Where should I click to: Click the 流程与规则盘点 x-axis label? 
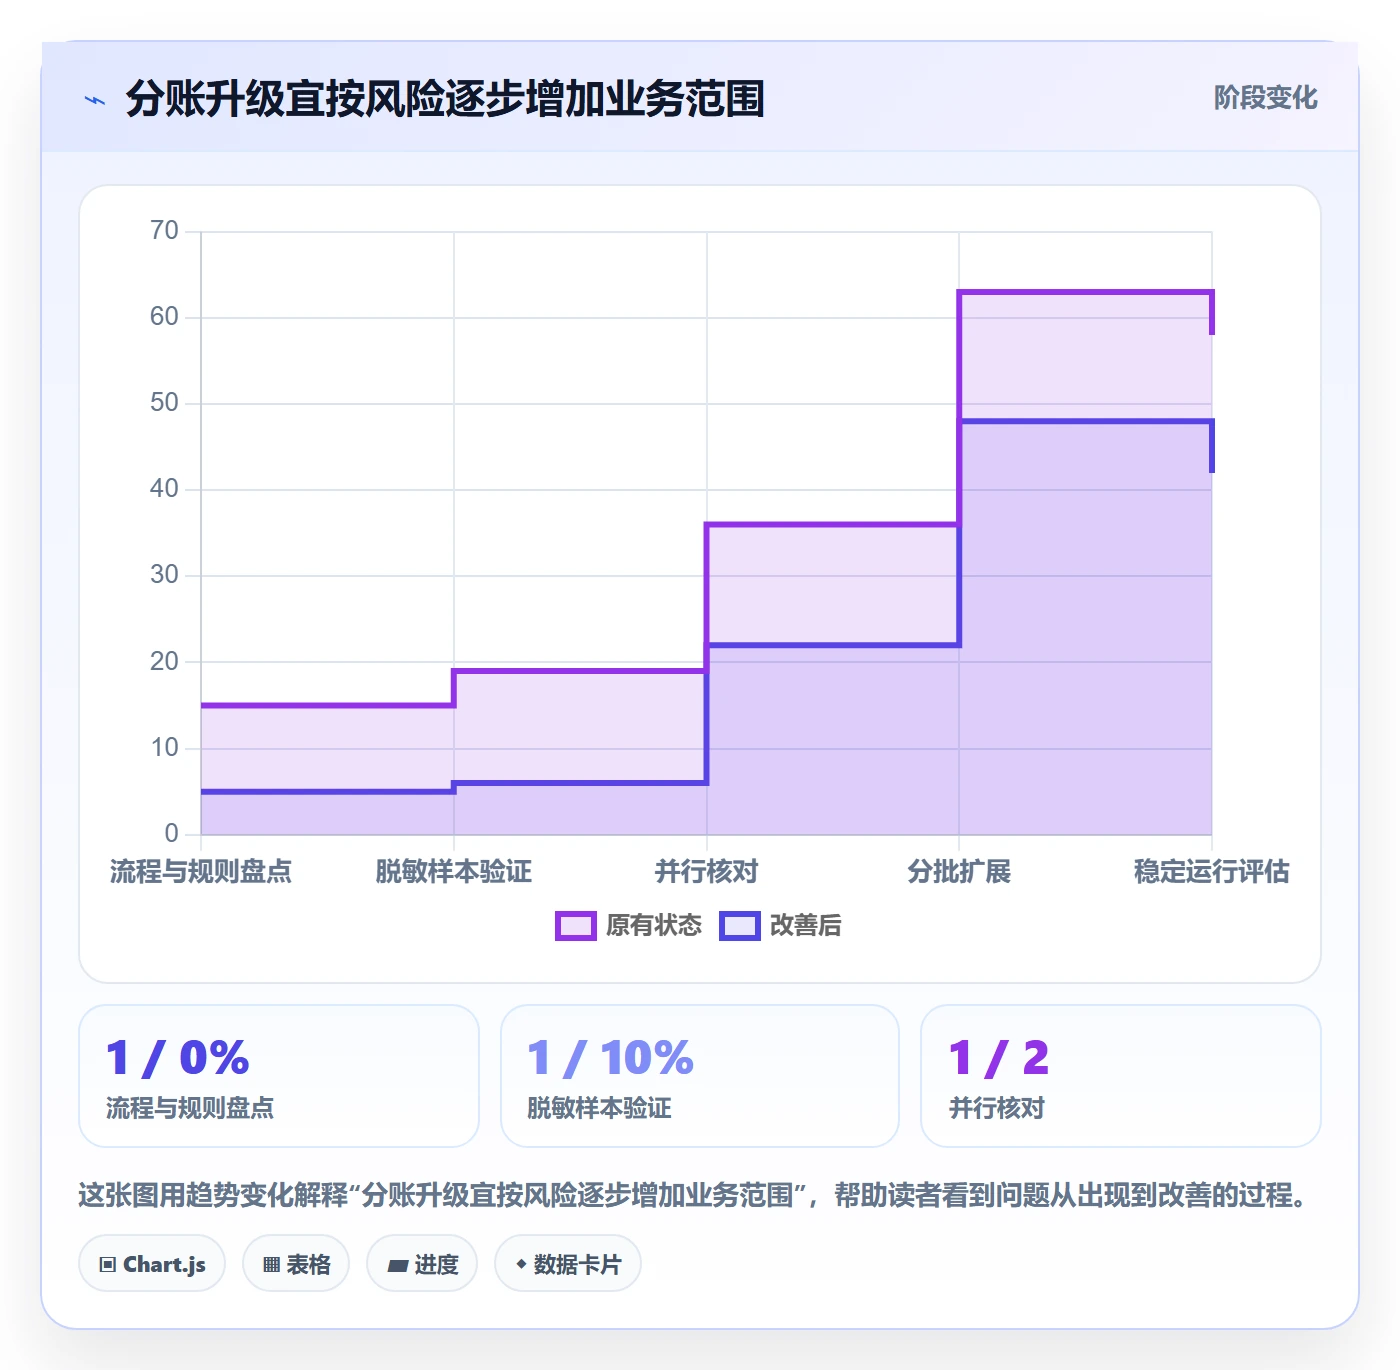click(x=201, y=871)
